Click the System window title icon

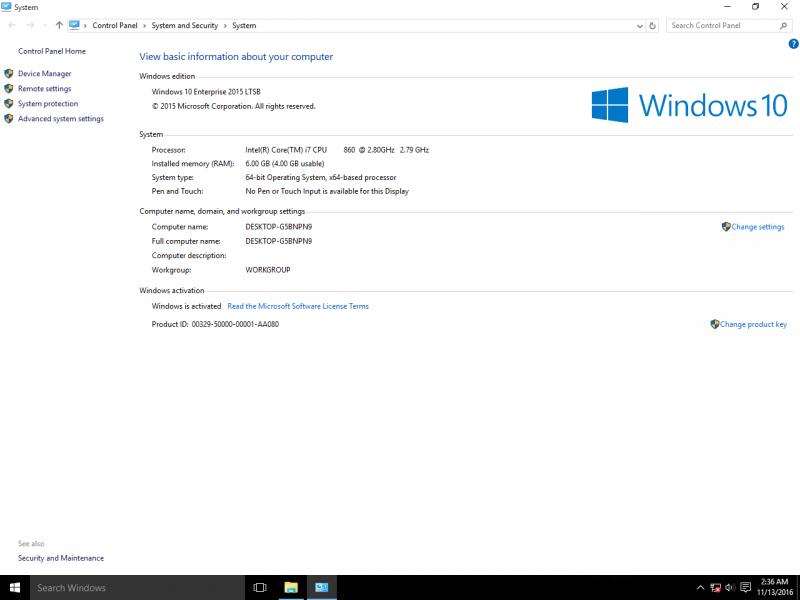(6, 7)
